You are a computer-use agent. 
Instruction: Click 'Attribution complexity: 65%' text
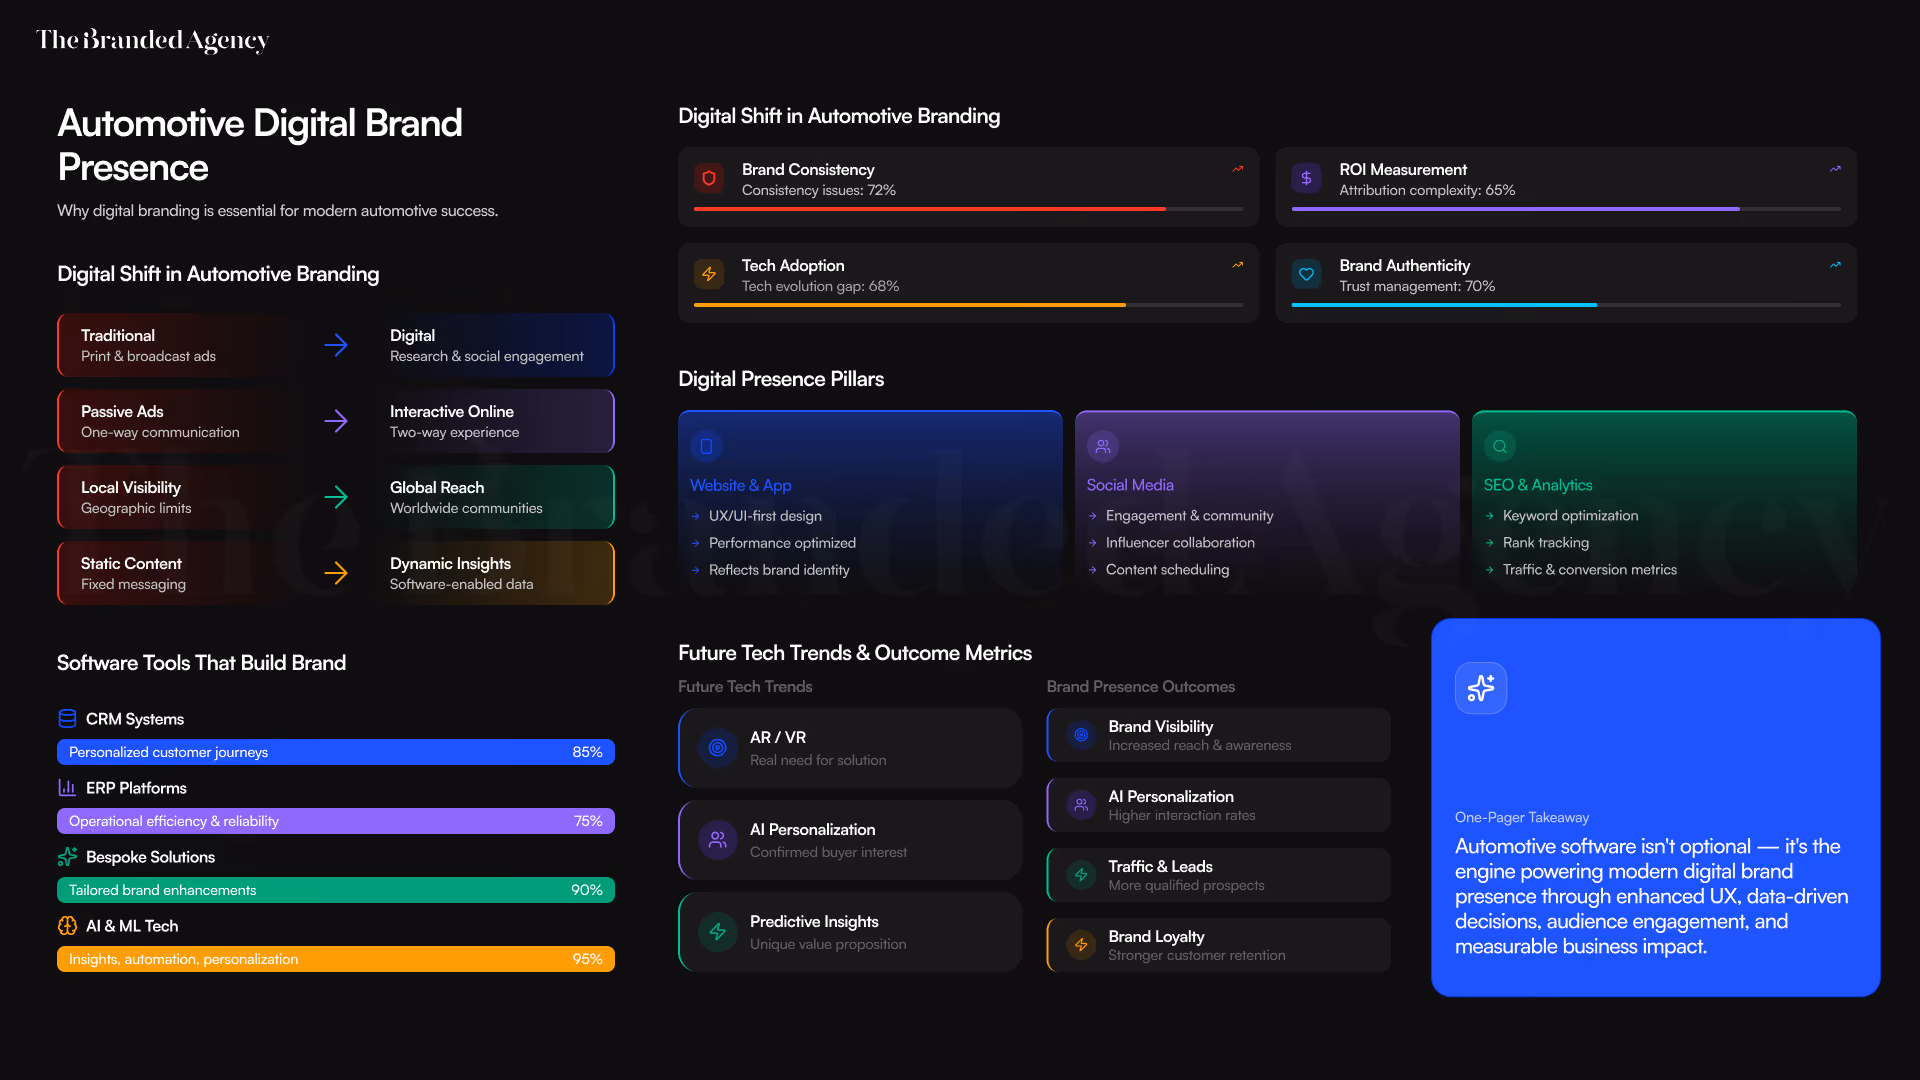[x=1427, y=190]
